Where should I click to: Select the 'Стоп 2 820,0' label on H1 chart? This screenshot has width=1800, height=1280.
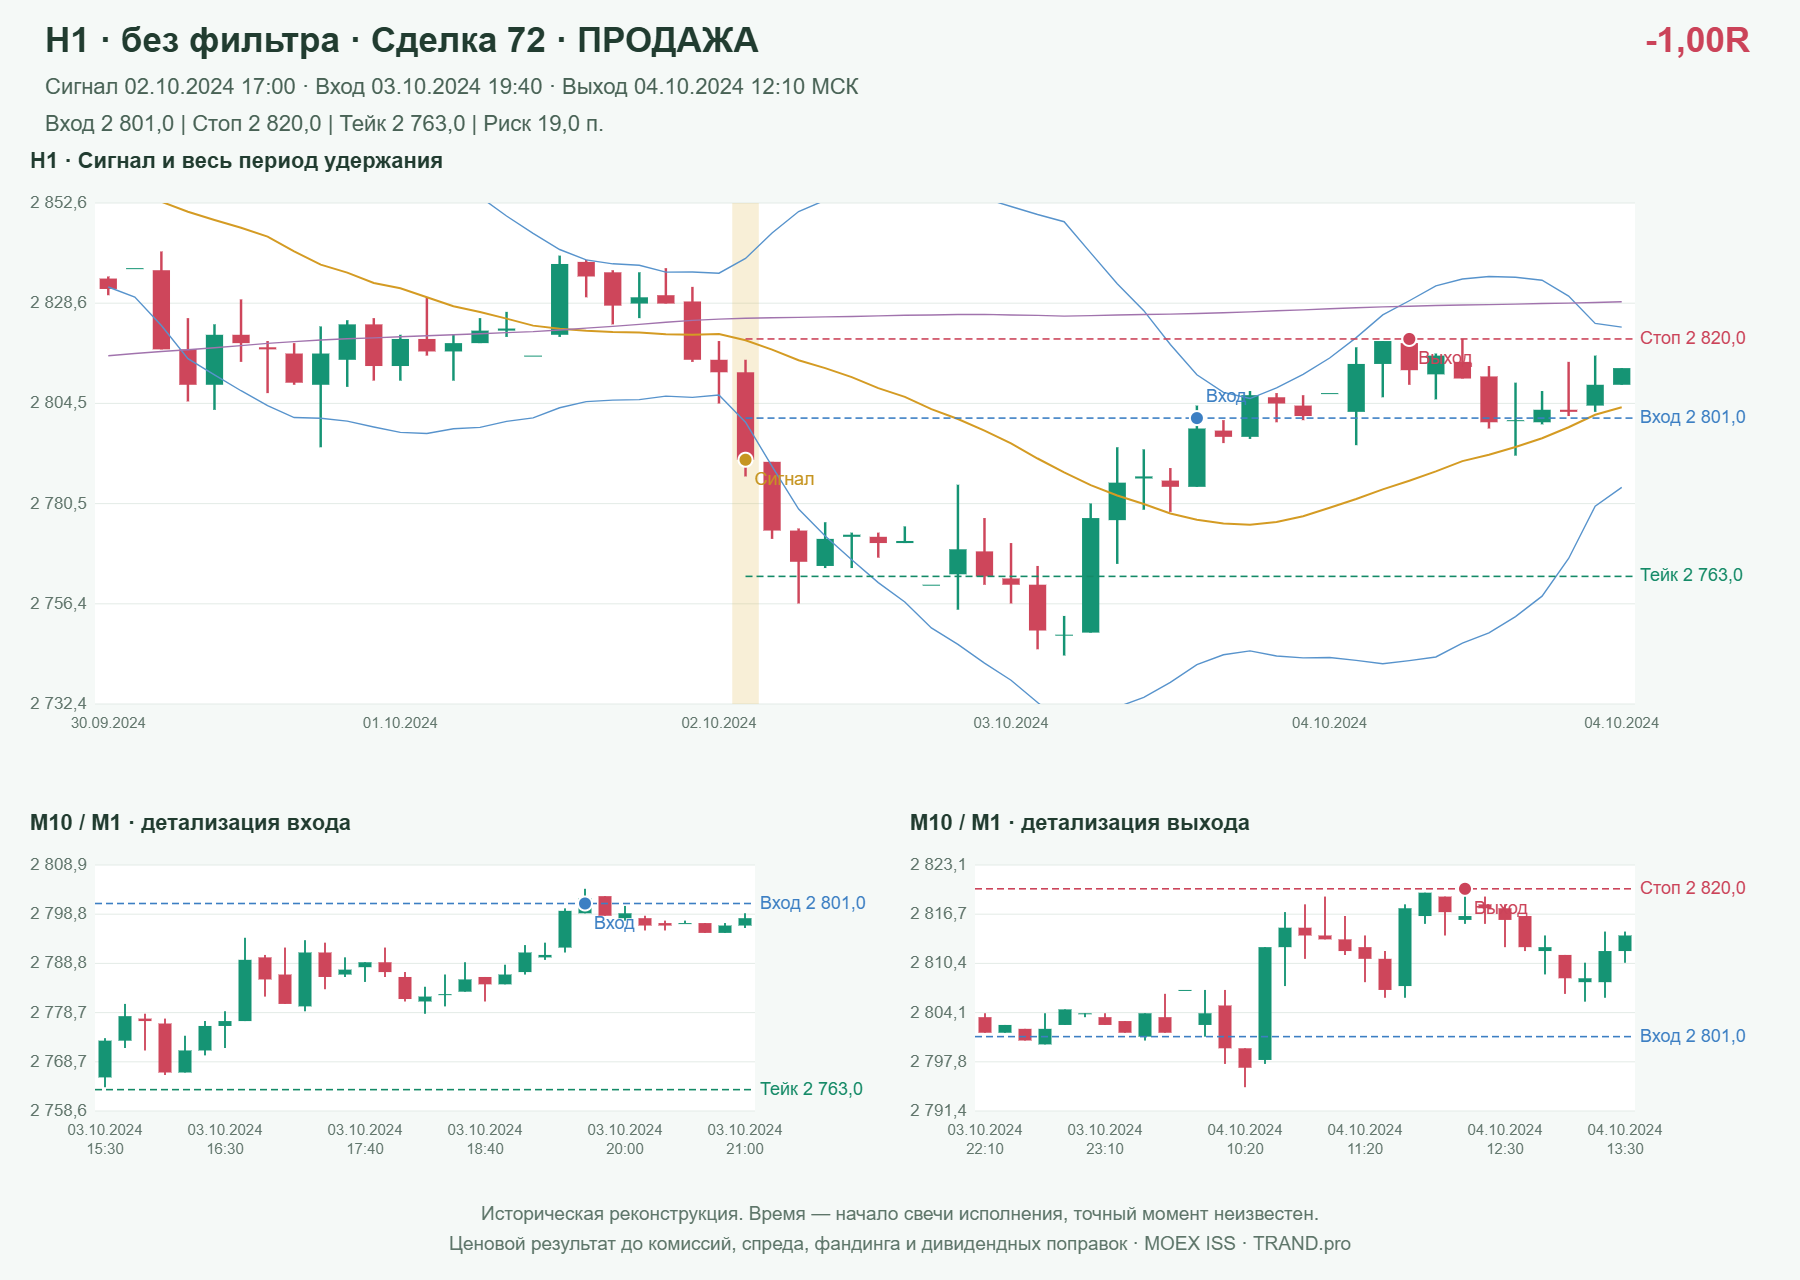1692,338
